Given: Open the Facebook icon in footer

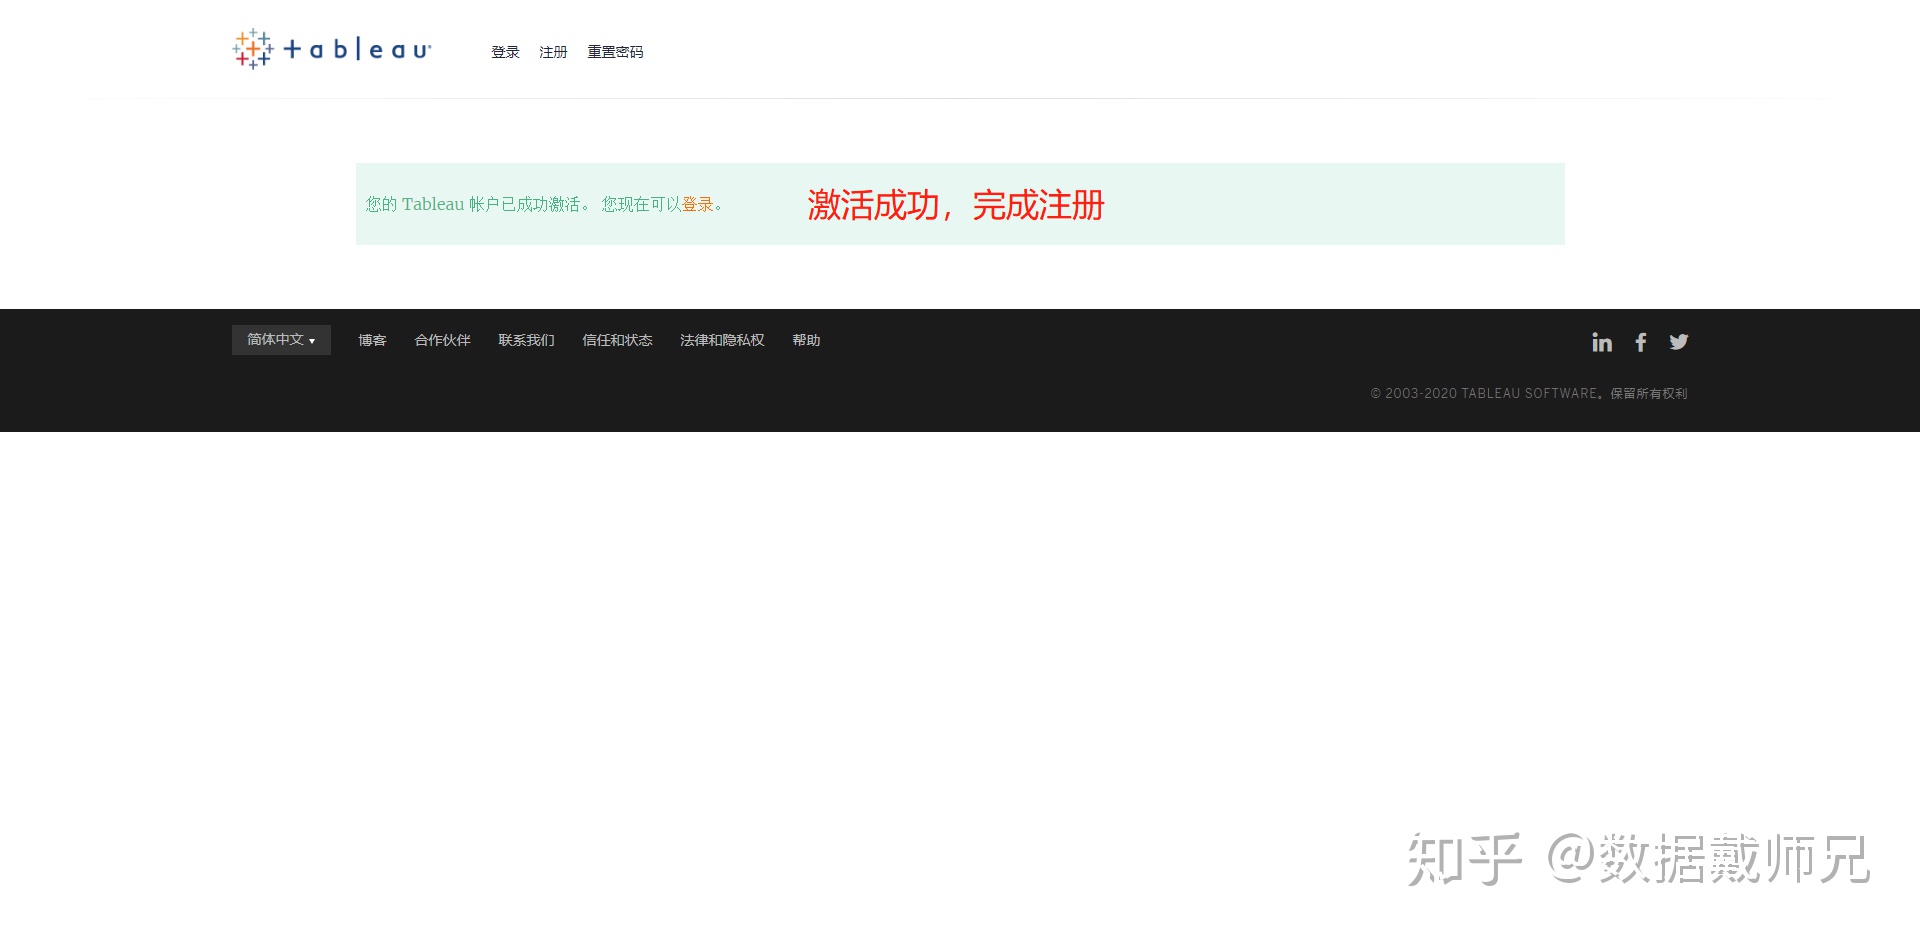Looking at the screenshot, I should pyautogui.click(x=1641, y=342).
